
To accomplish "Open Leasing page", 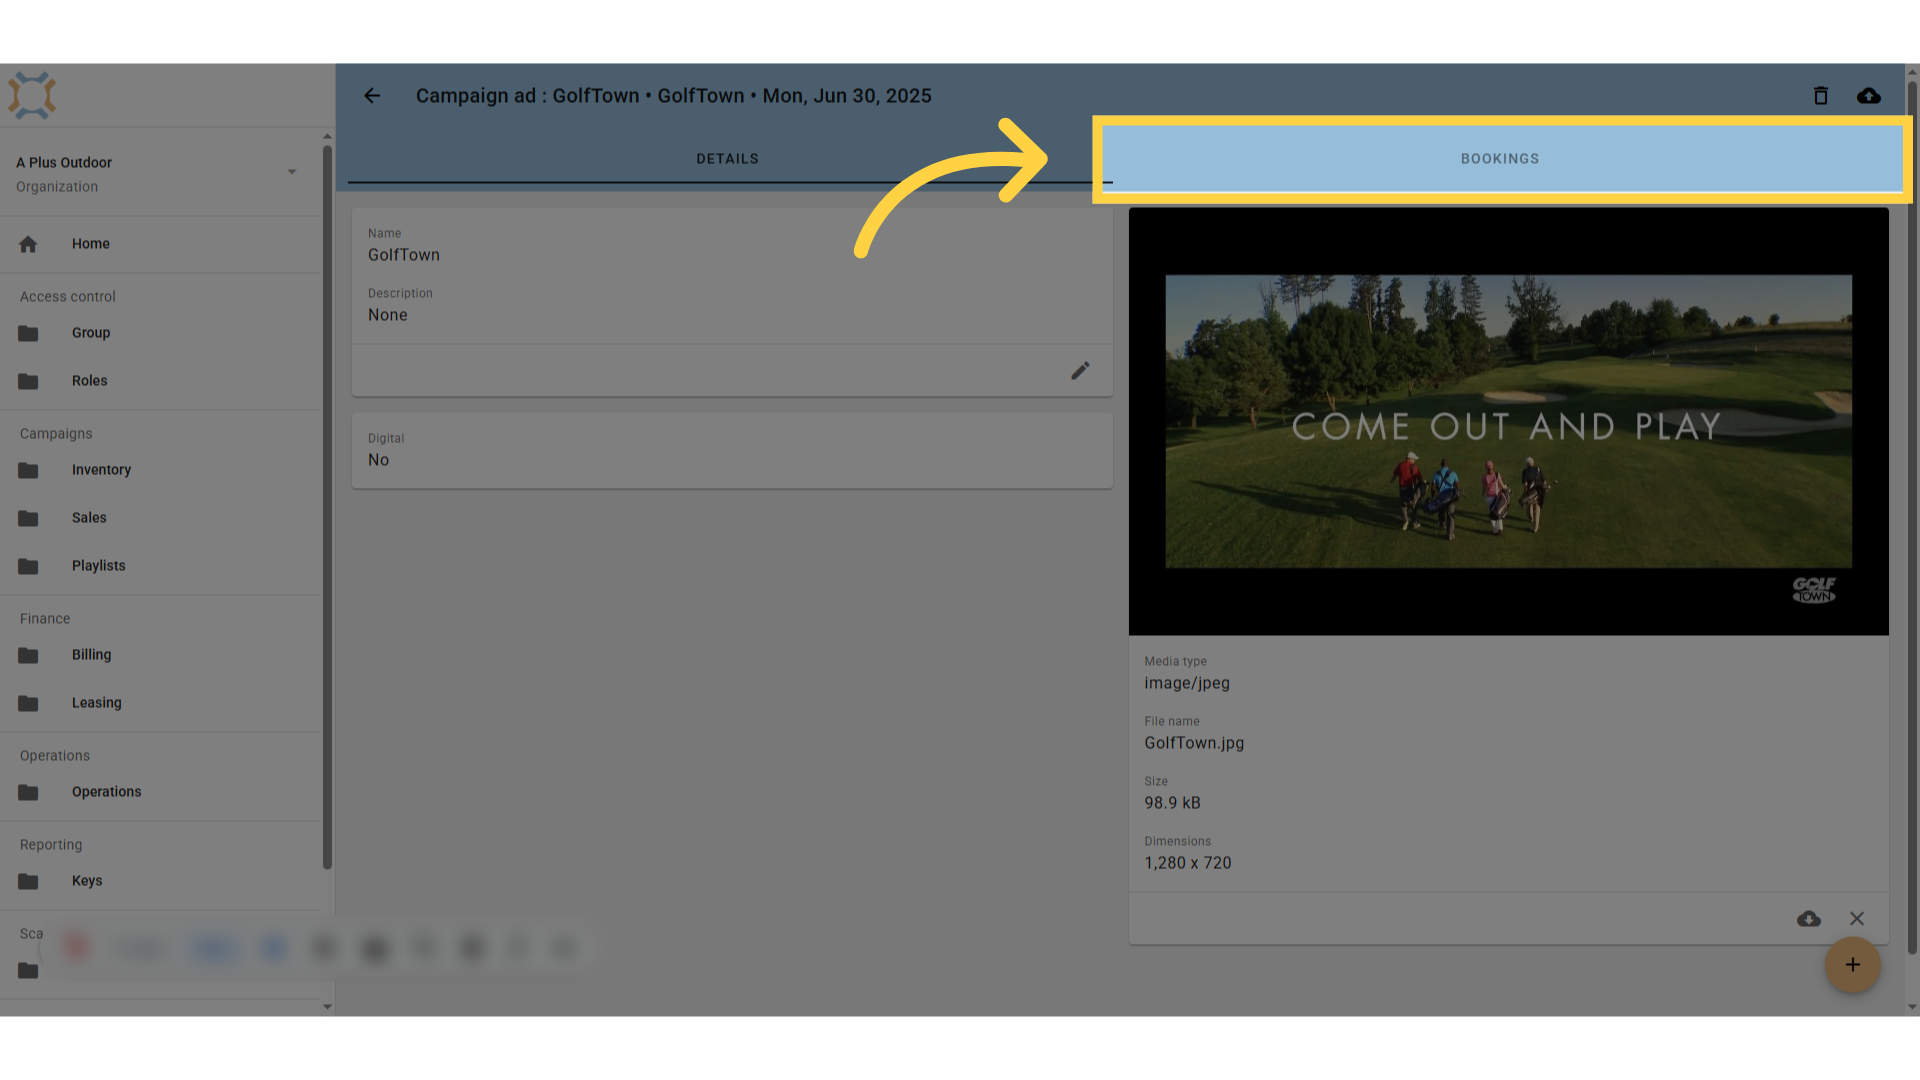I will pyautogui.click(x=97, y=703).
